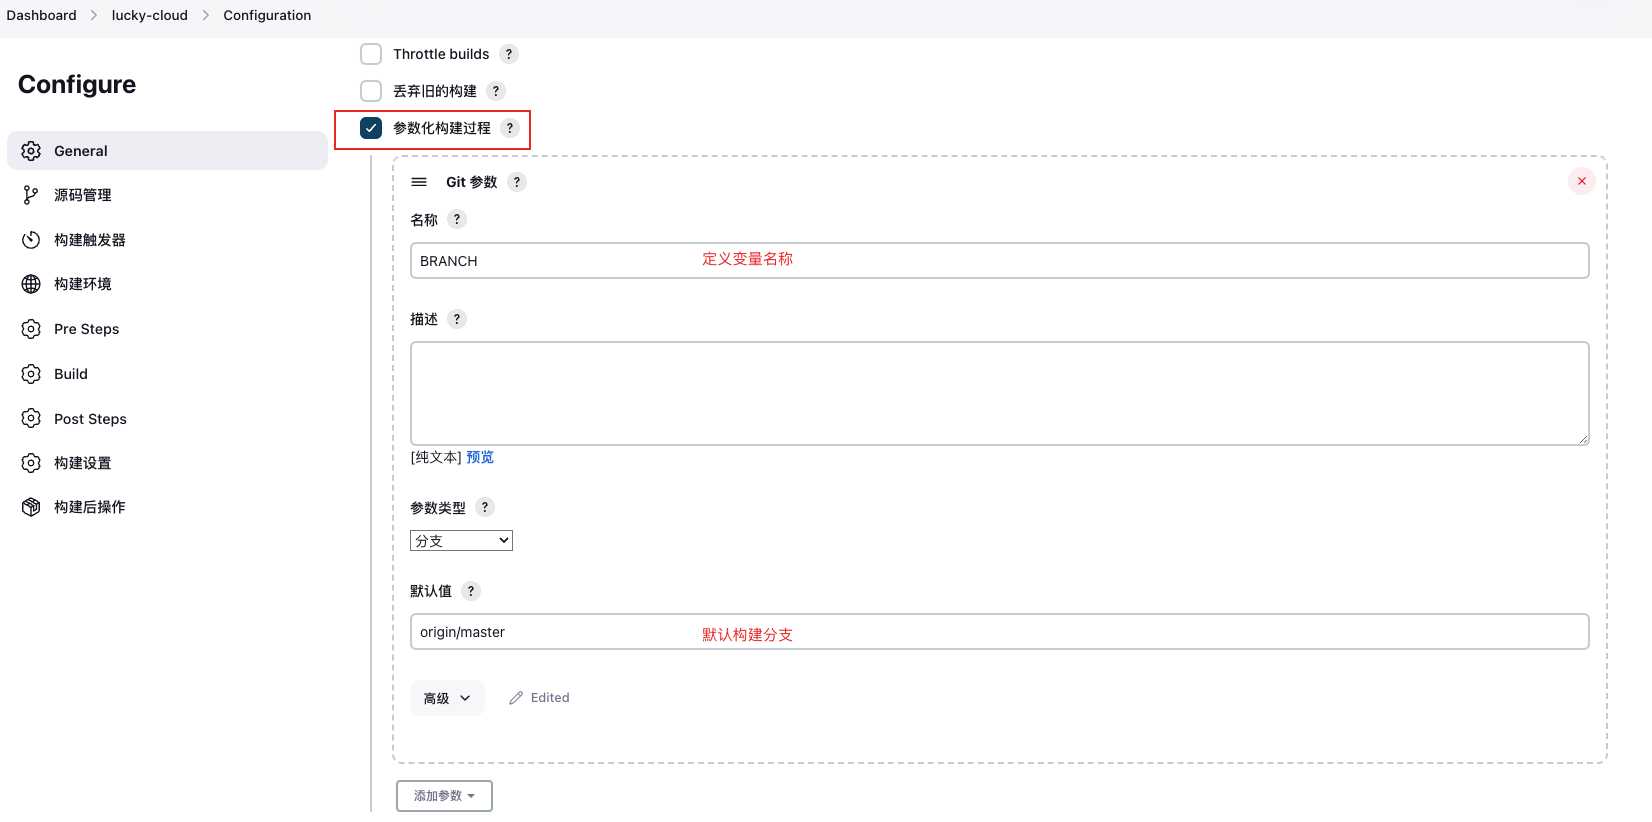1652x822 pixels.
Task: Click the pencil Edited icon
Action: (516, 698)
